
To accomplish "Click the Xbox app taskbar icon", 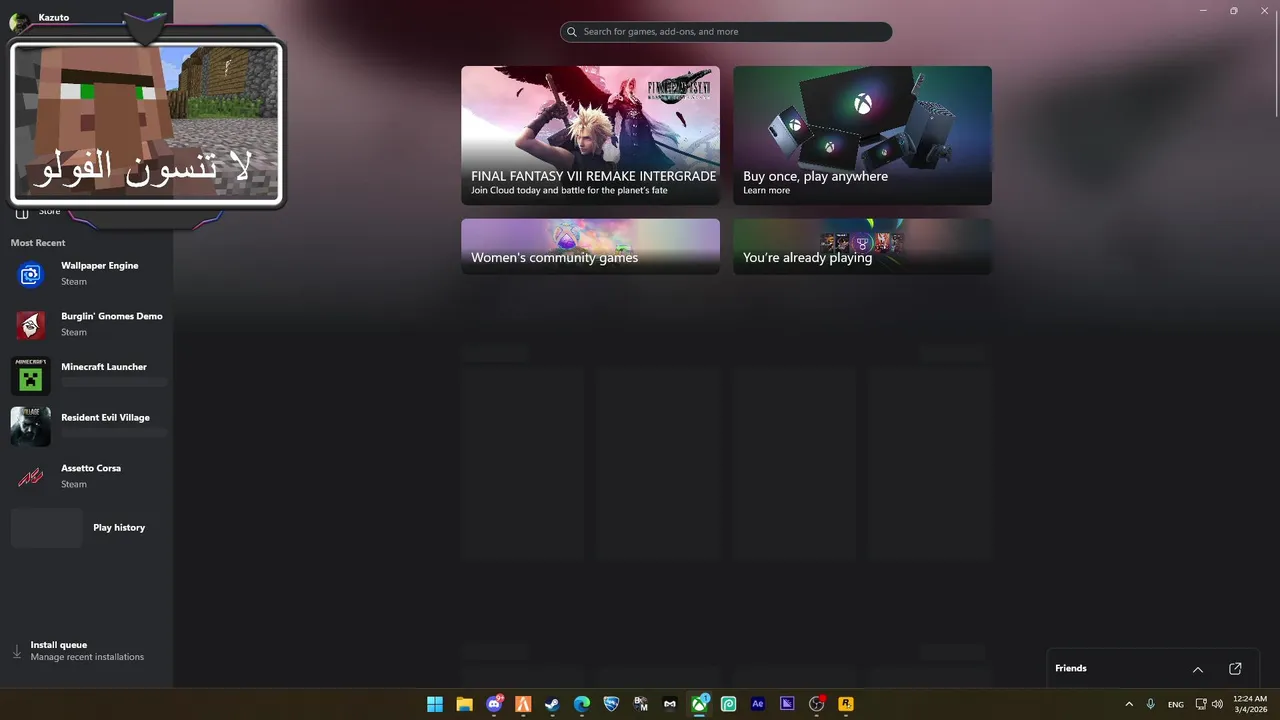I will [699, 704].
